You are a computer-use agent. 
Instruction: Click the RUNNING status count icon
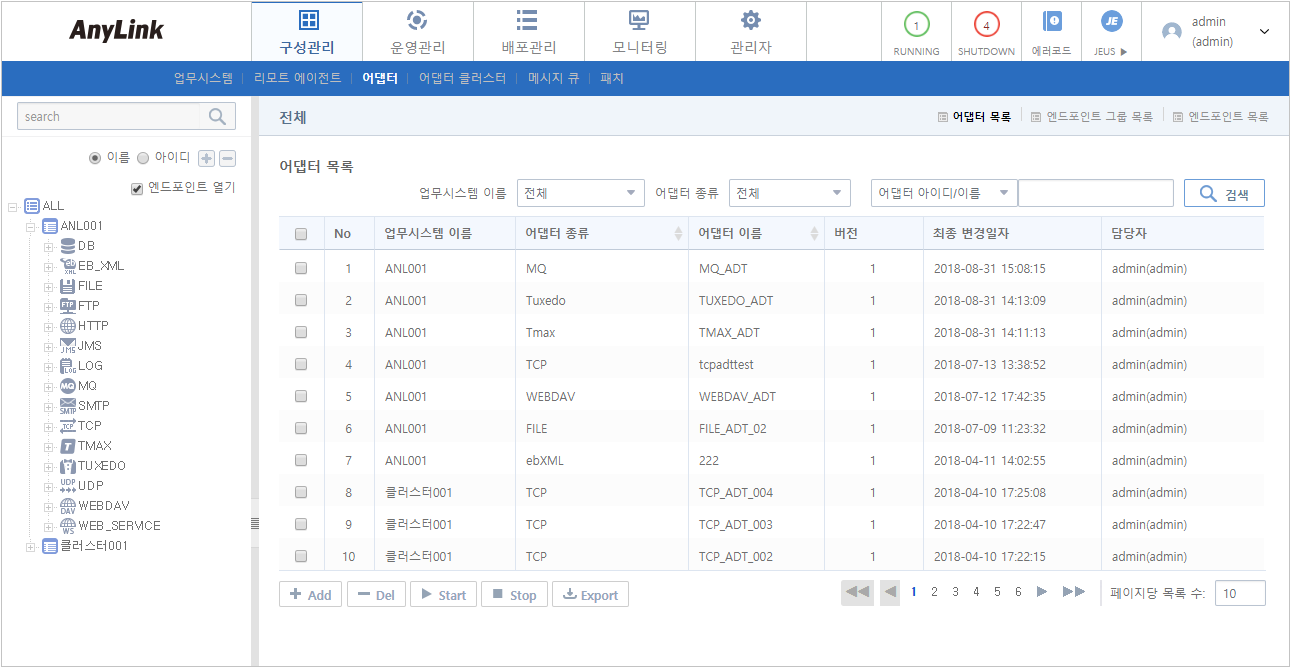(916, 25)
